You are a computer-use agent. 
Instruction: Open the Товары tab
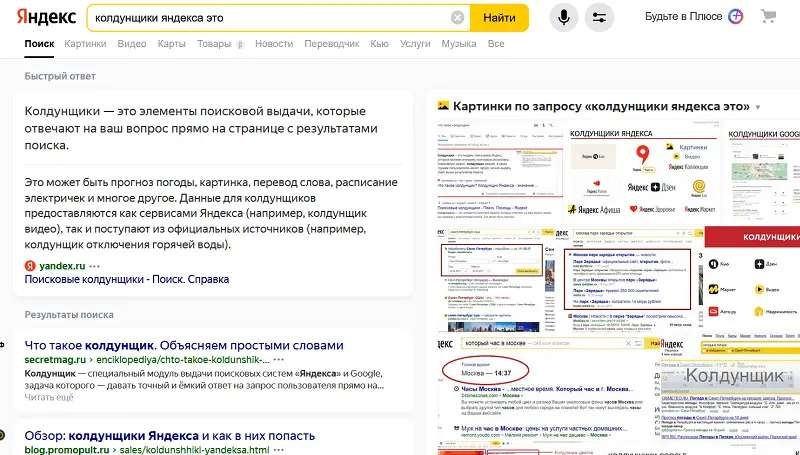[x=214, y=44]
